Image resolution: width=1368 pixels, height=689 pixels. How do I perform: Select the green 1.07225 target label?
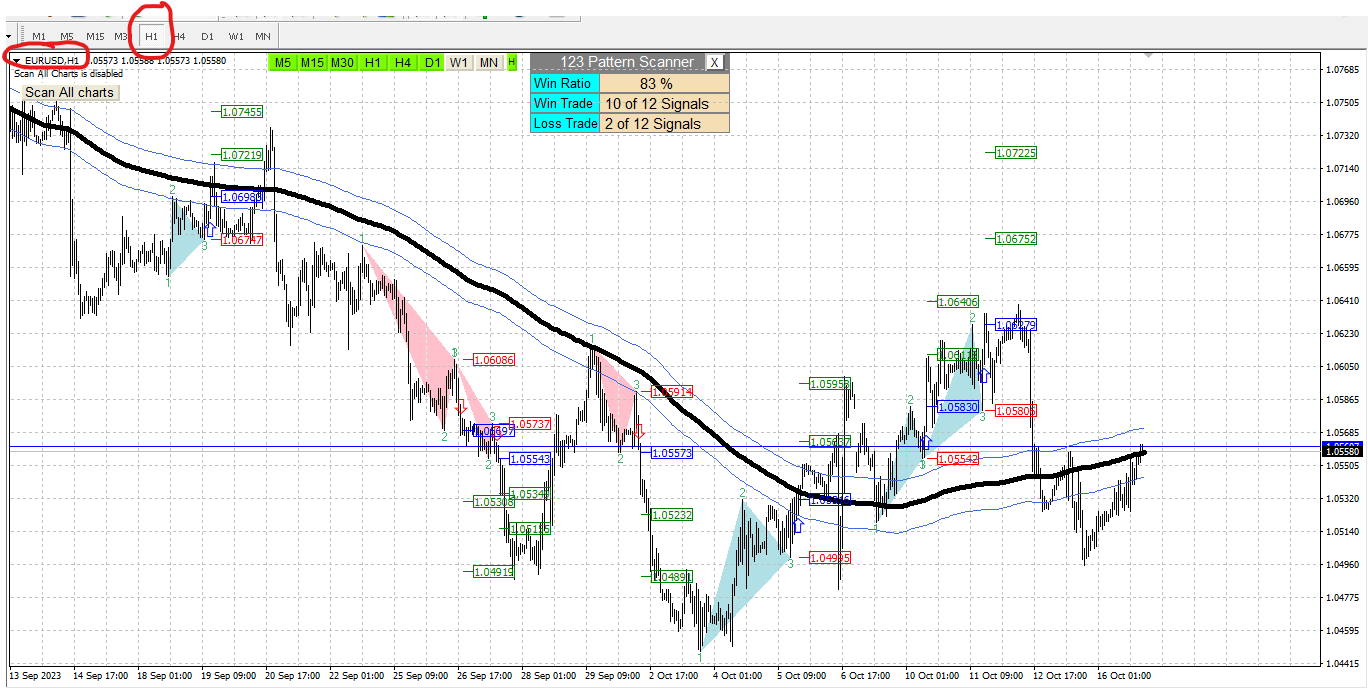[x=1017, y=153]
